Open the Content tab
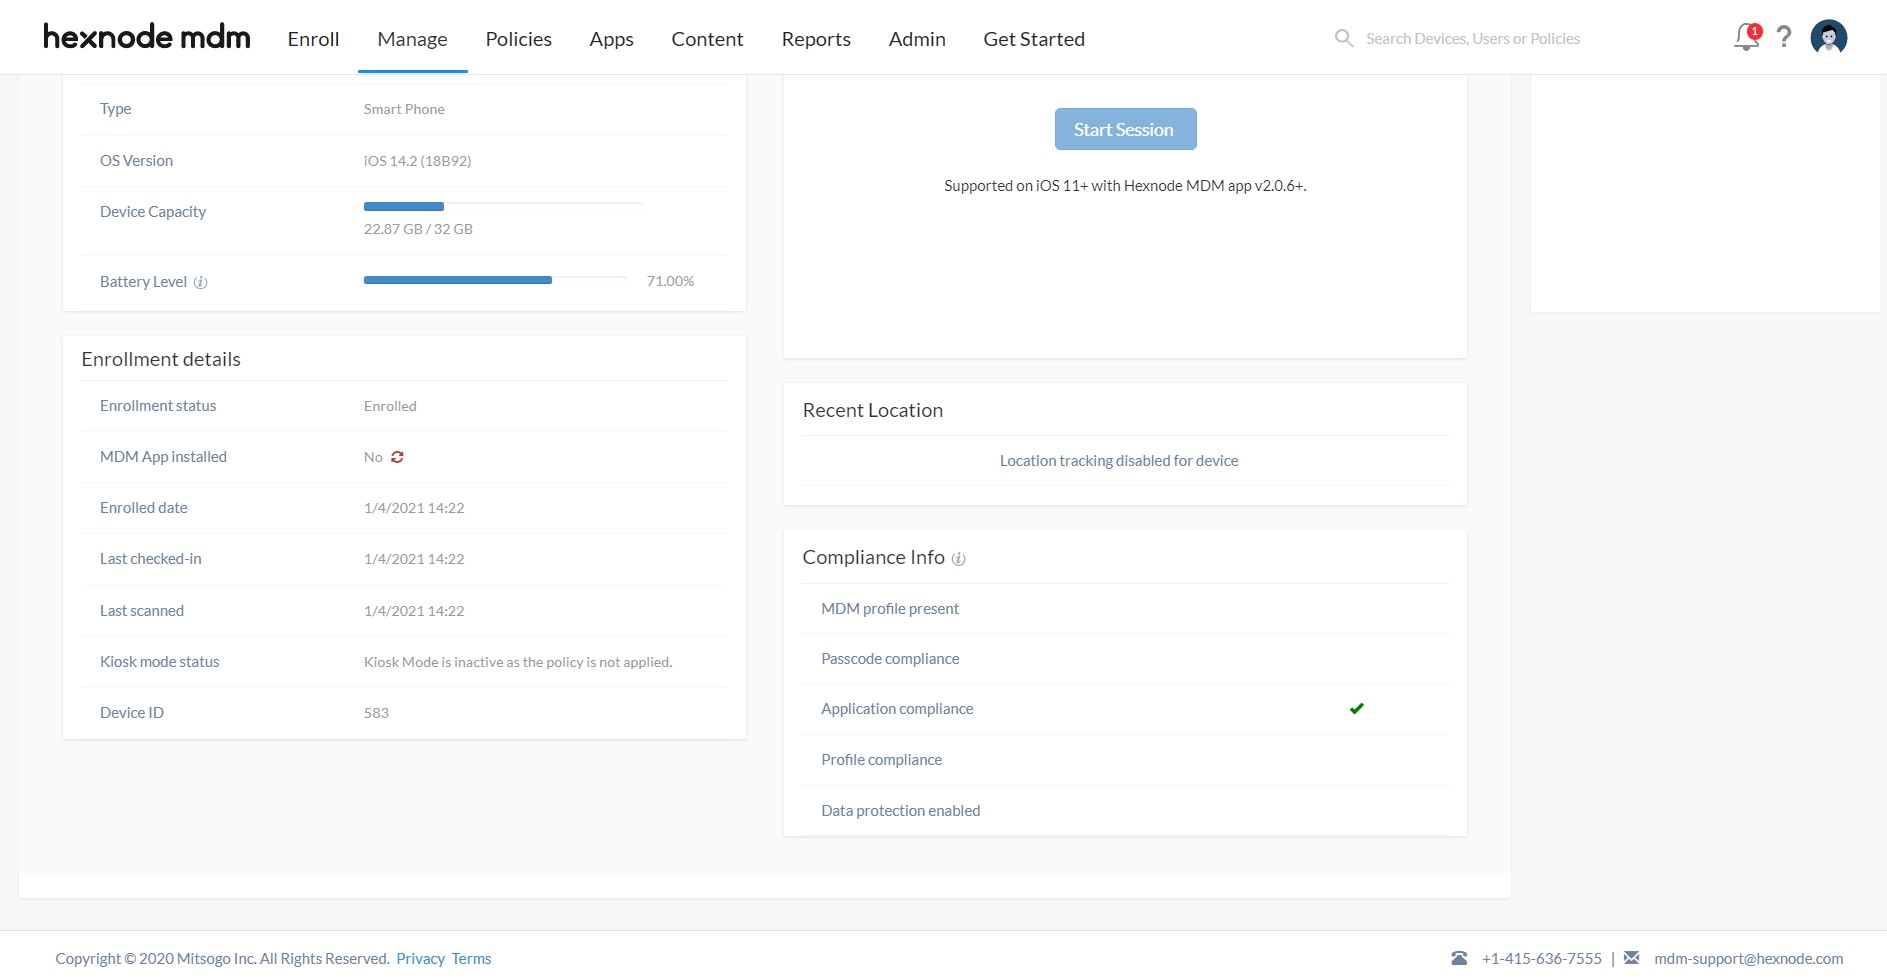 pyautogui.click(x=707, y=39)
